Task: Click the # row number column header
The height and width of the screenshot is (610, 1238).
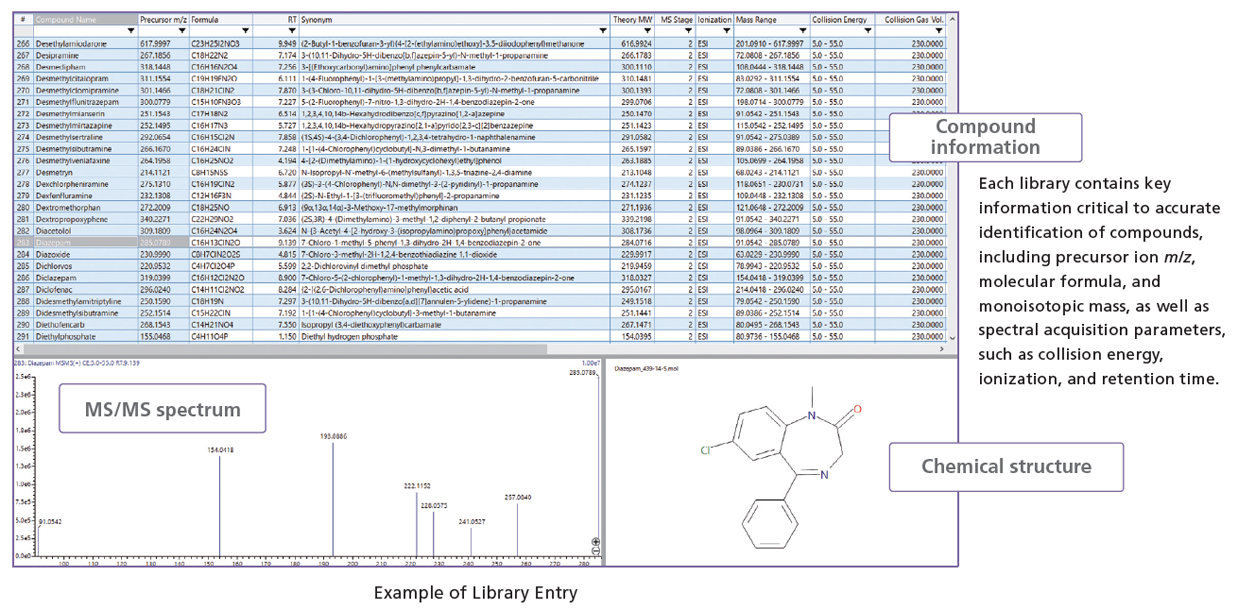Action: 22,19
